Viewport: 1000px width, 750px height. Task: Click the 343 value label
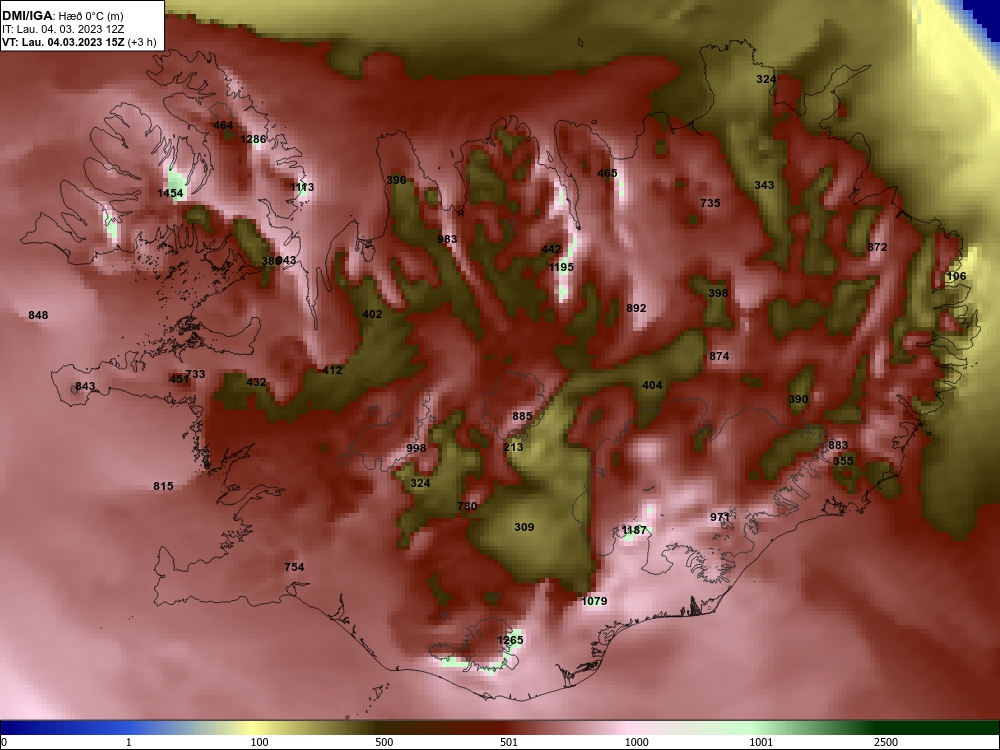[x=764, y=185]
